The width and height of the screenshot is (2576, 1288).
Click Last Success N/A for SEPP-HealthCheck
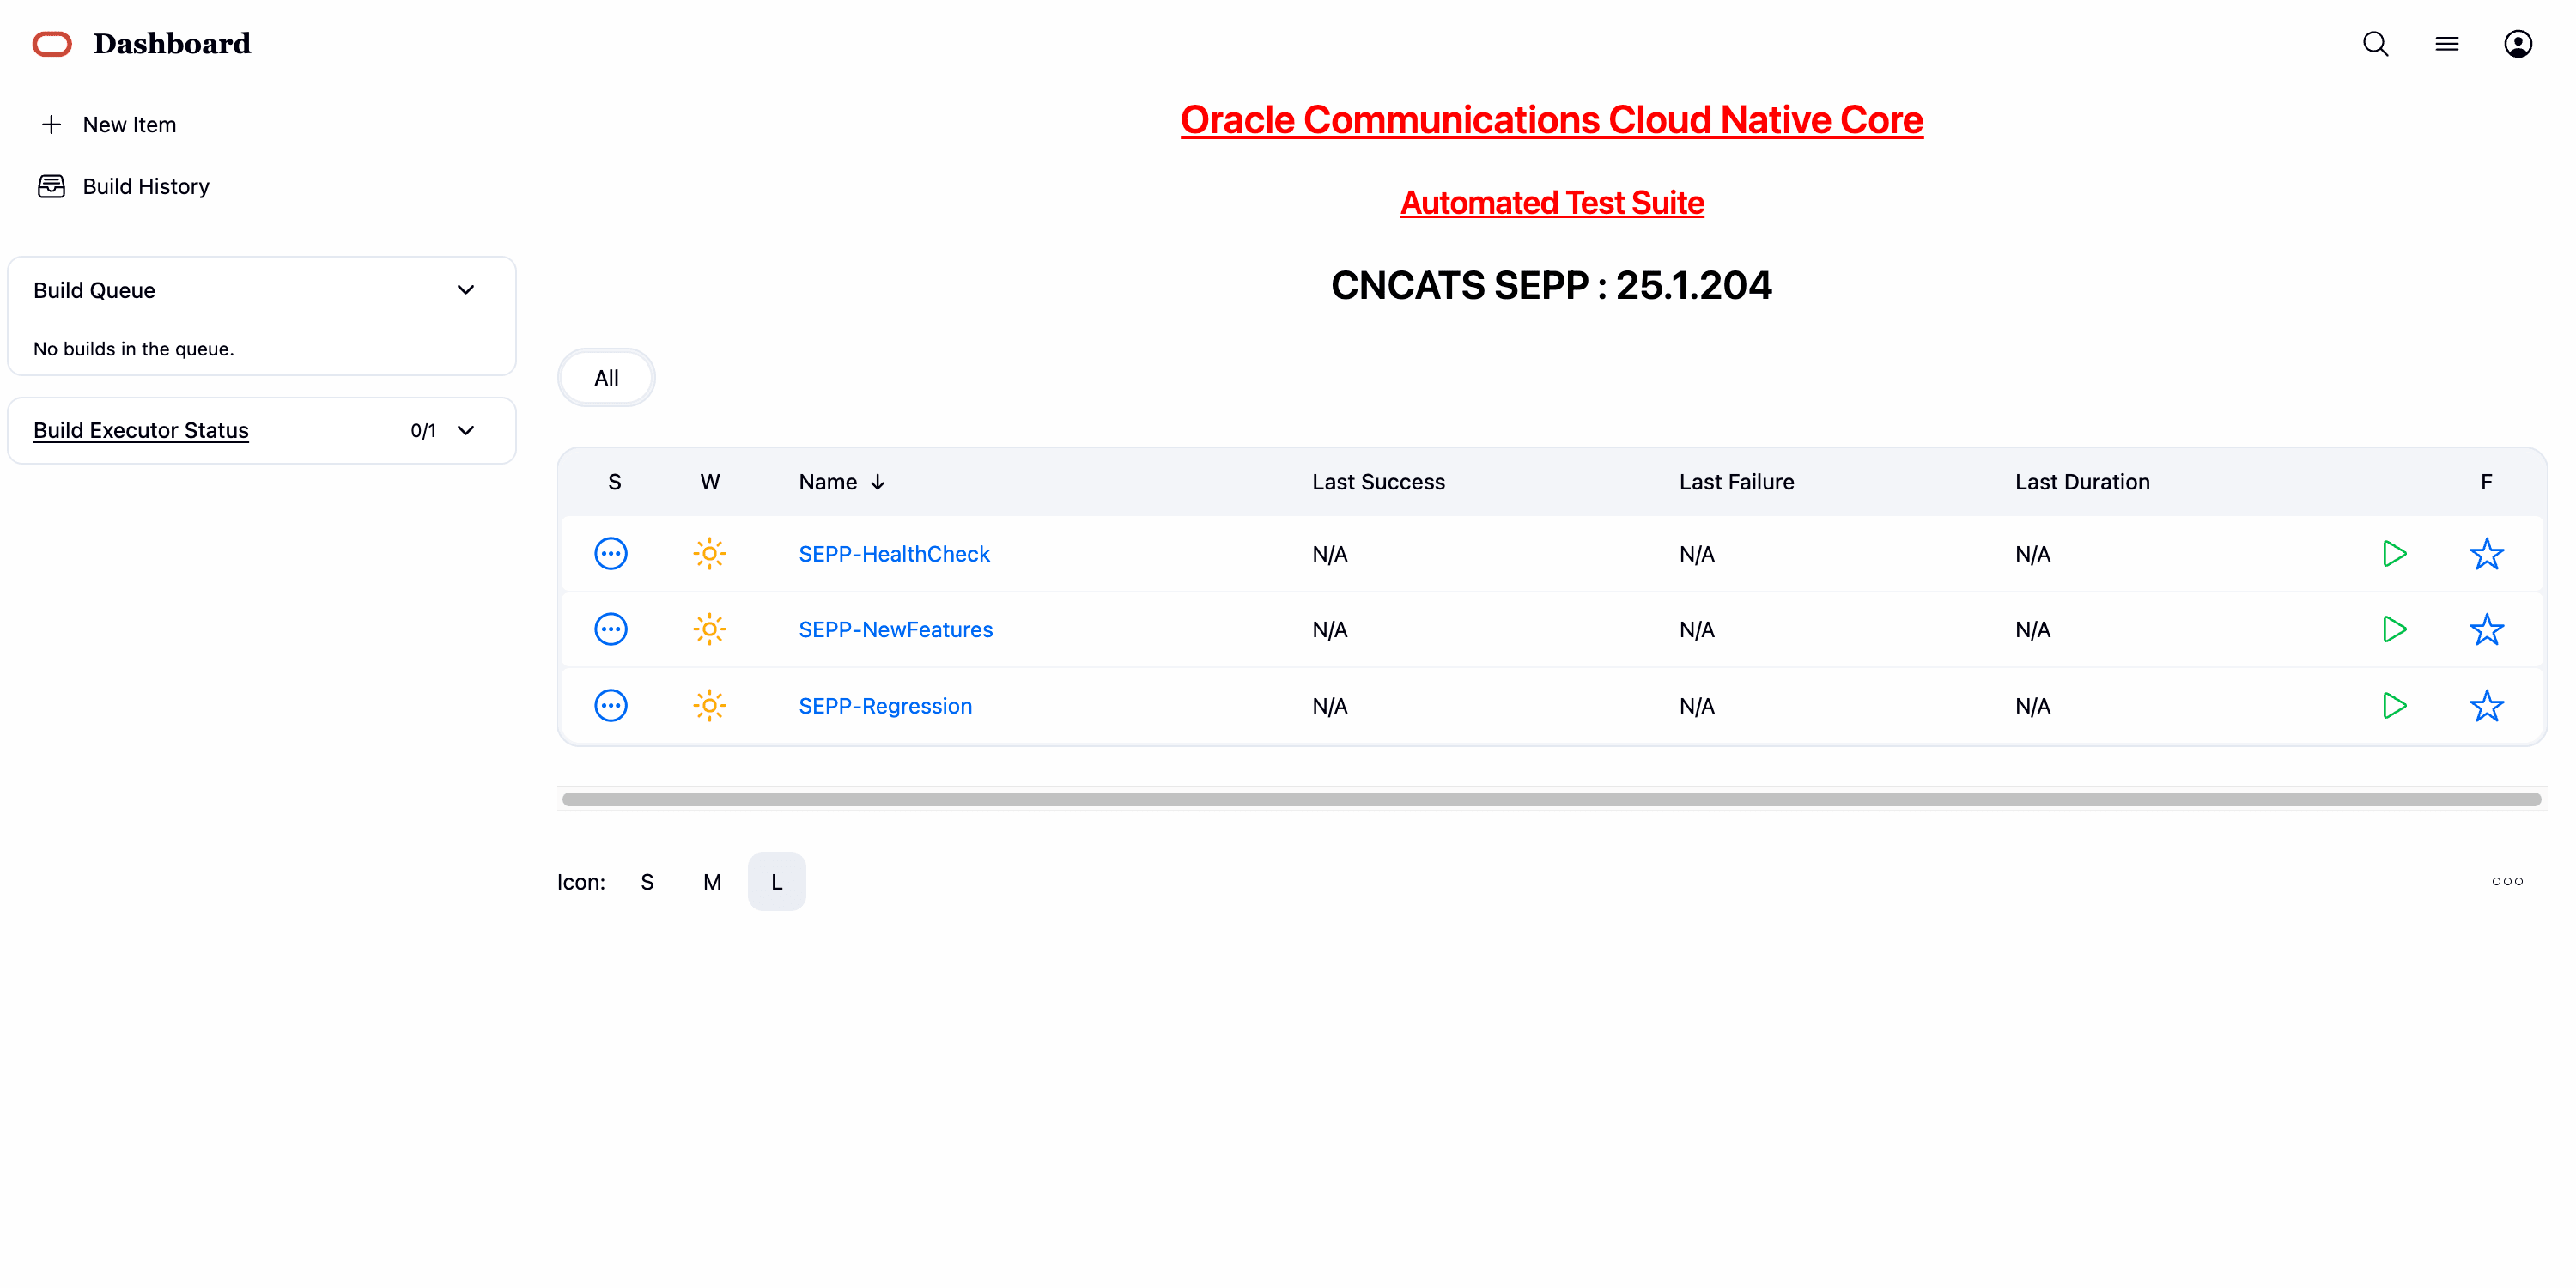coord(1330,553)
